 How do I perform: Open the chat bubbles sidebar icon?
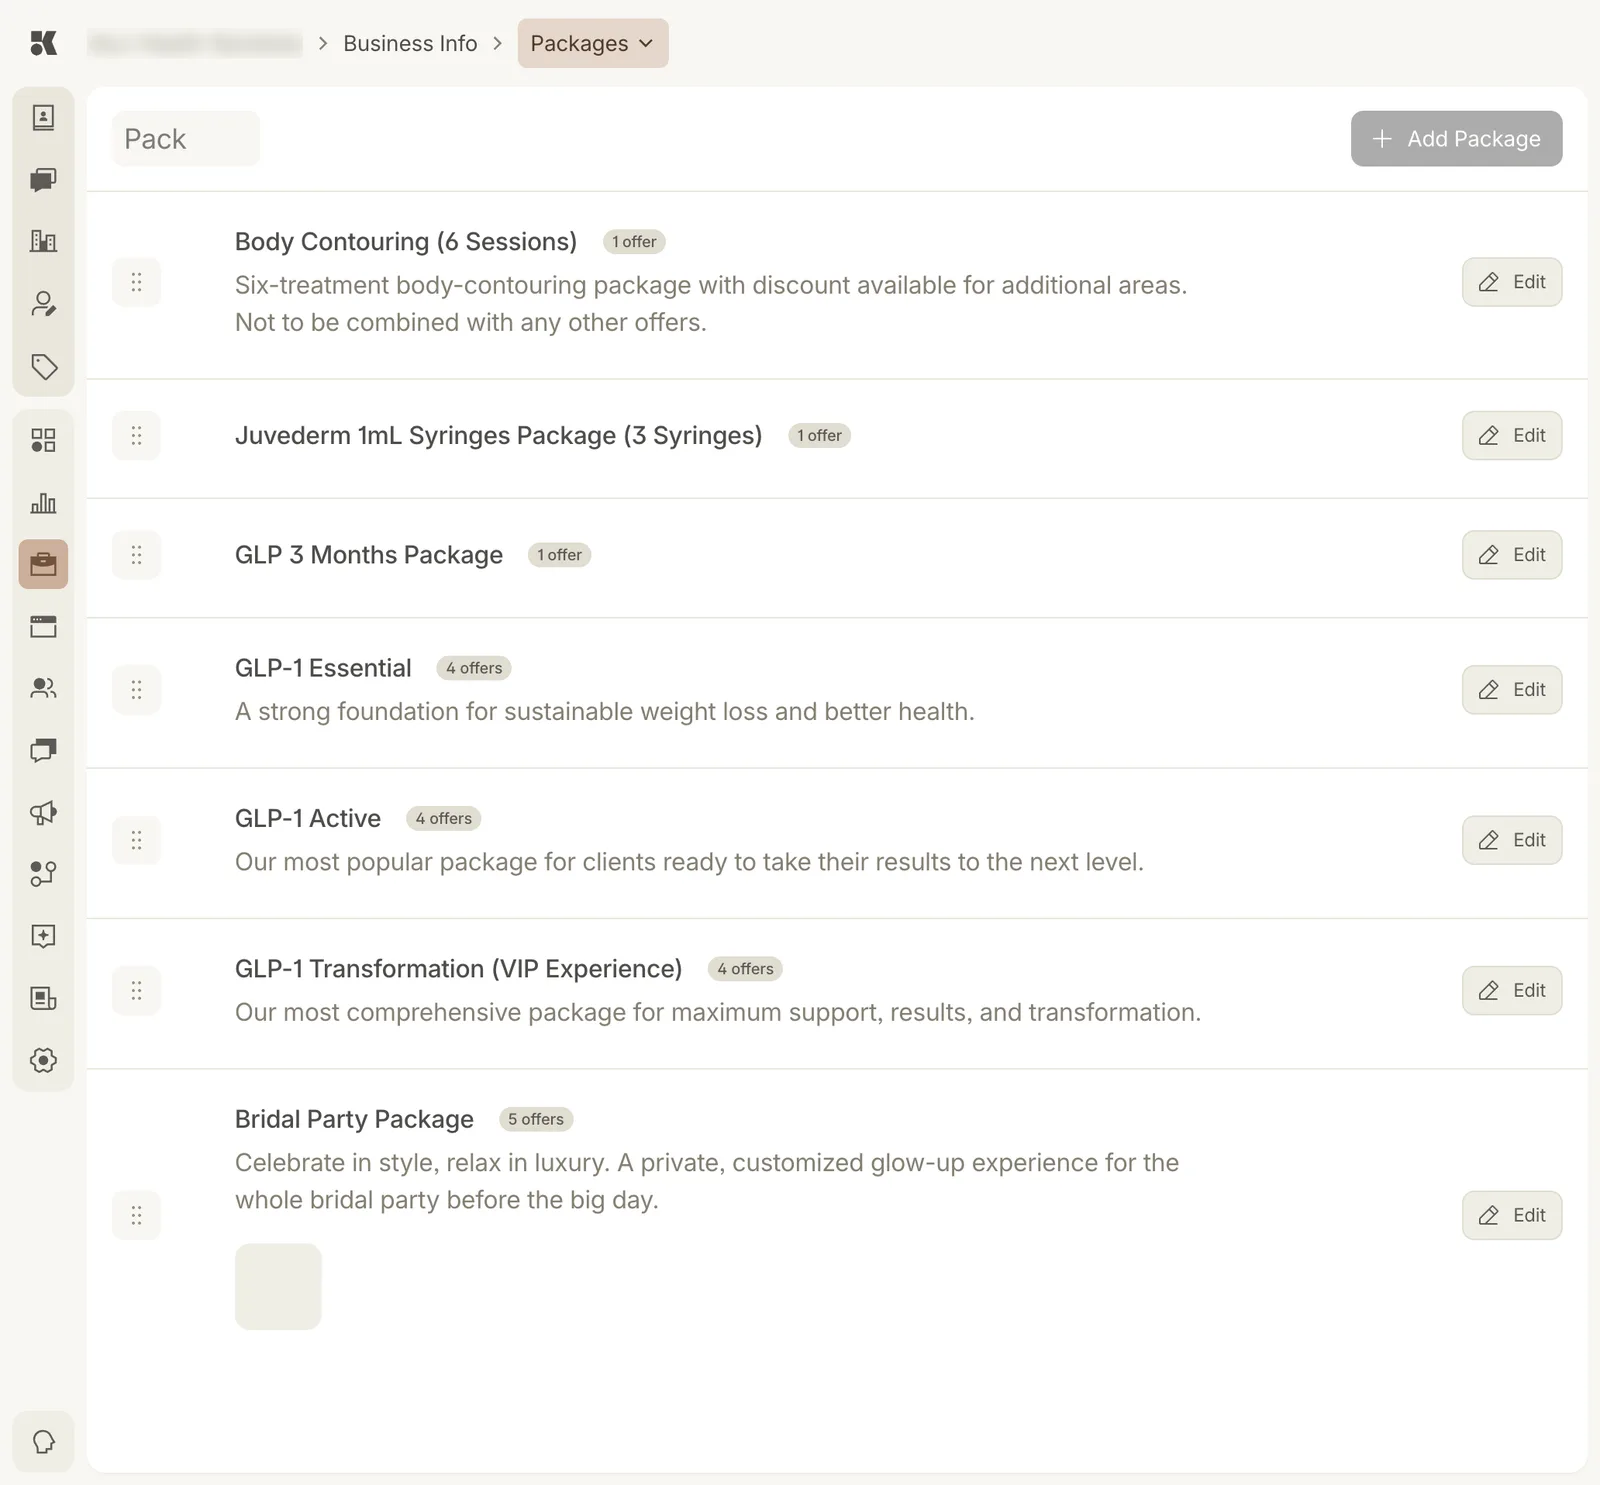(43, 180)
